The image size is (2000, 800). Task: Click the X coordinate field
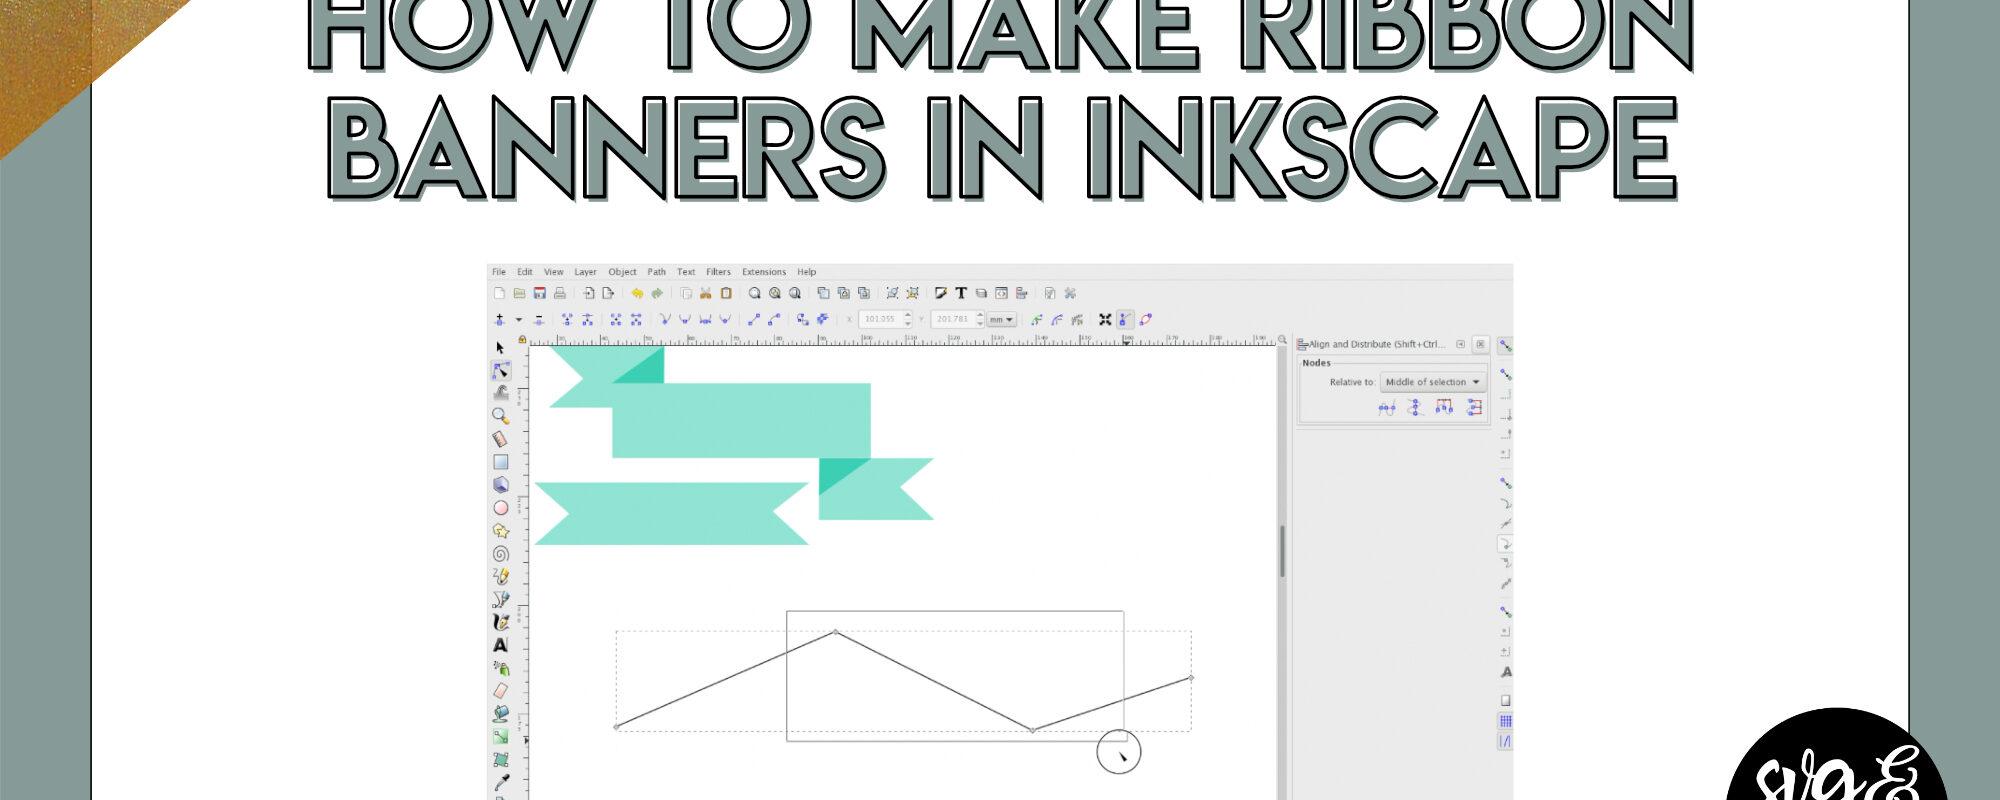click(x=886, y=319)
